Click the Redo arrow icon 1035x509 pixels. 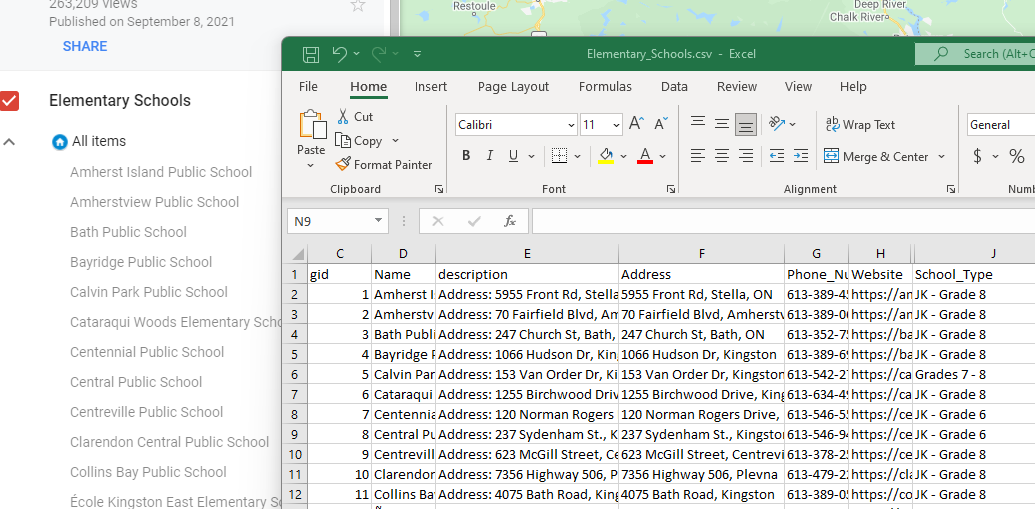[378, 54]
